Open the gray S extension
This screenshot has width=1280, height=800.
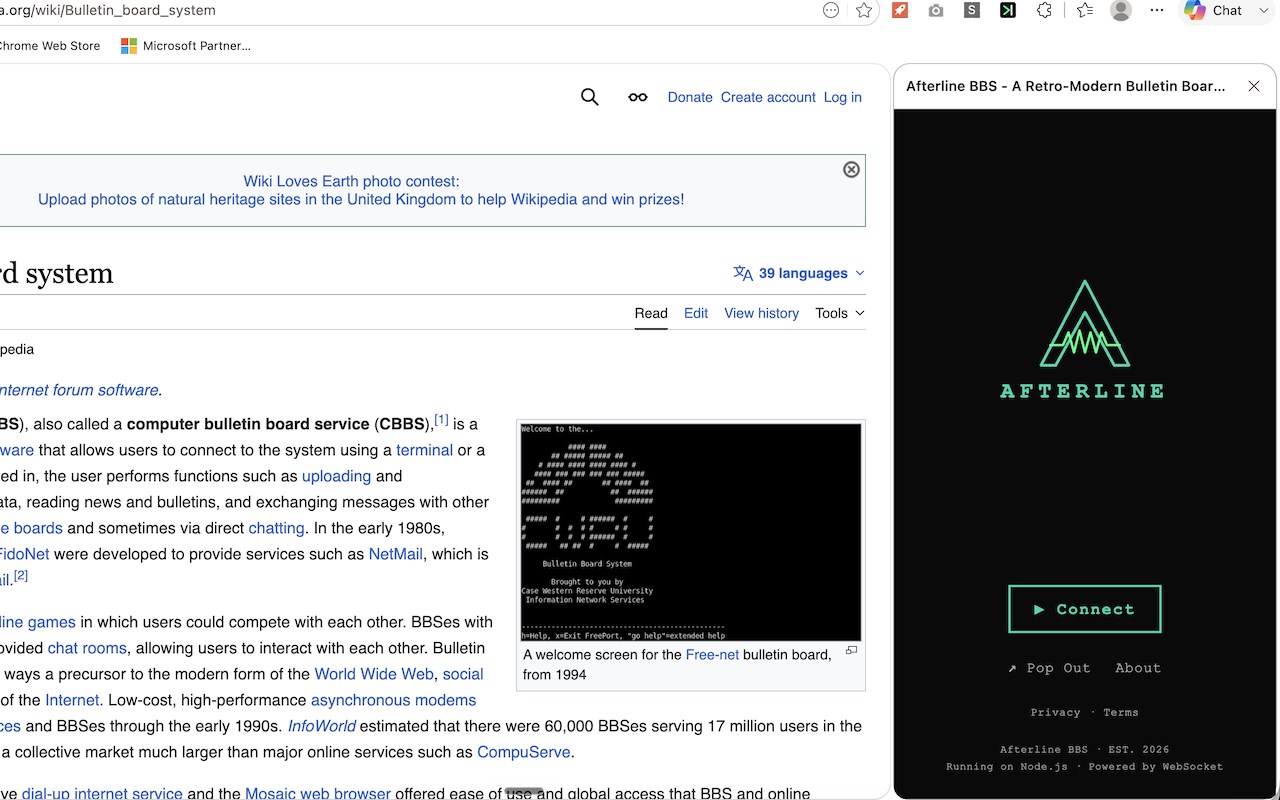pyautogui.click(x=972, y=10)
